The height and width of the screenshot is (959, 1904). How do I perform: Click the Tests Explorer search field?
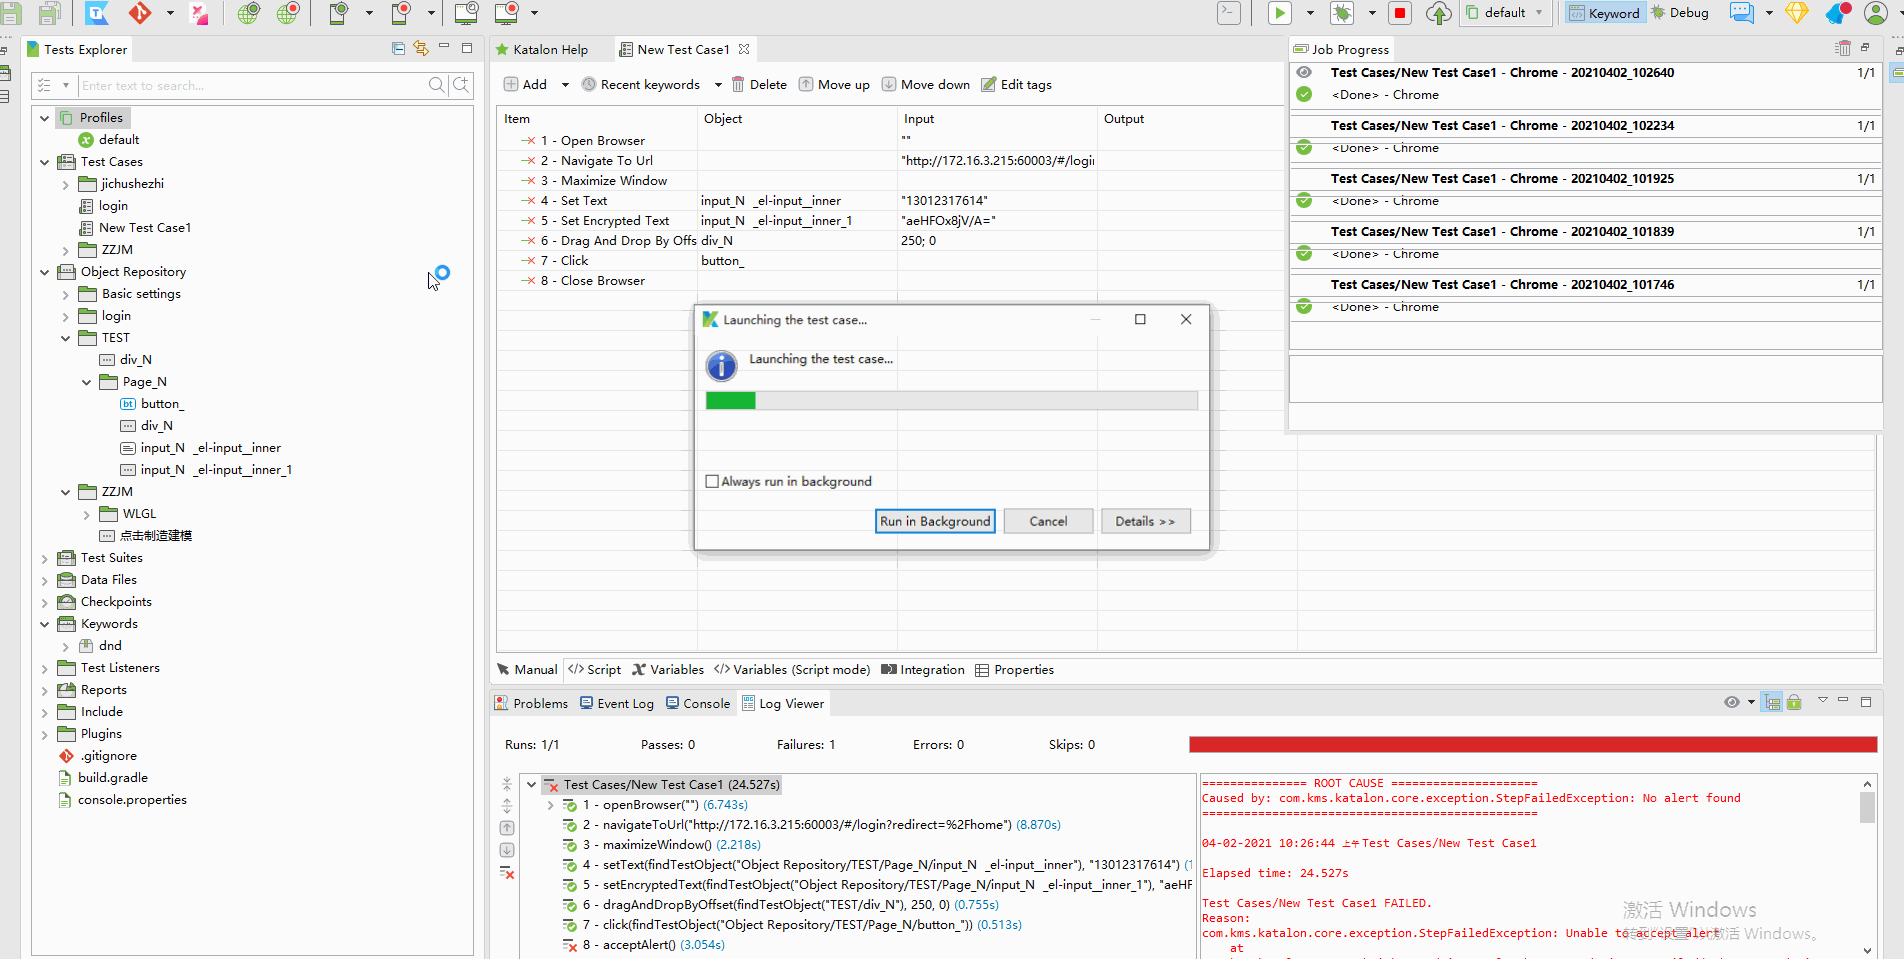point(253,86)
